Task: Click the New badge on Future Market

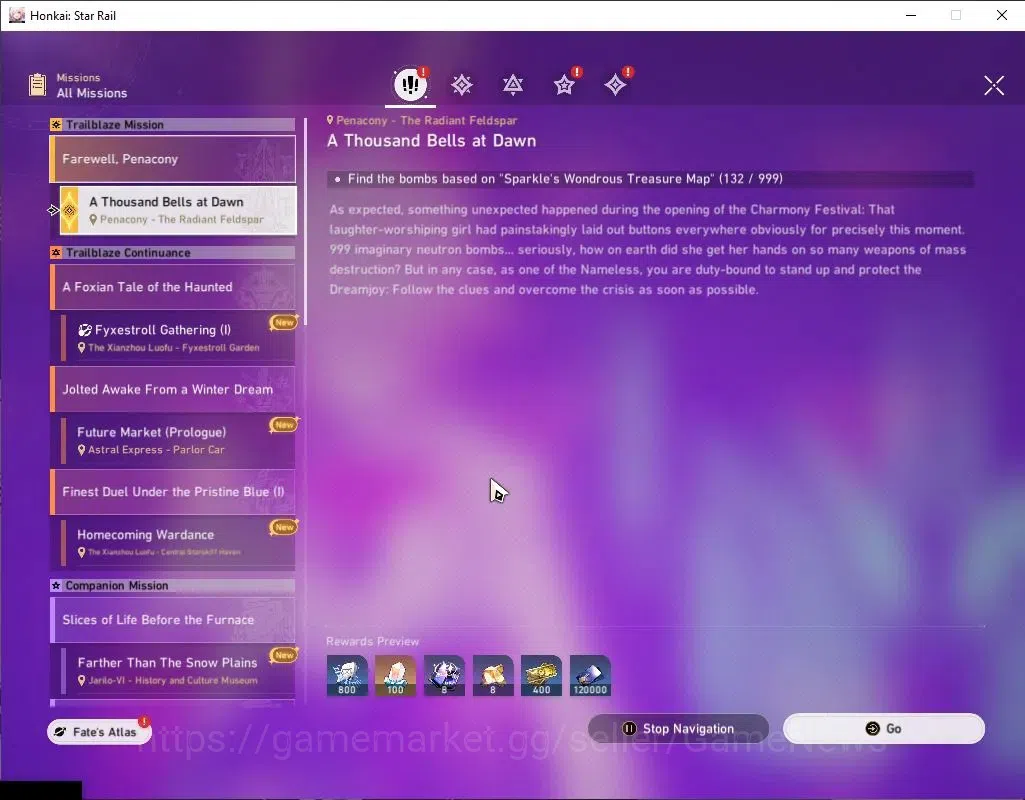Action: coord(284,425)
